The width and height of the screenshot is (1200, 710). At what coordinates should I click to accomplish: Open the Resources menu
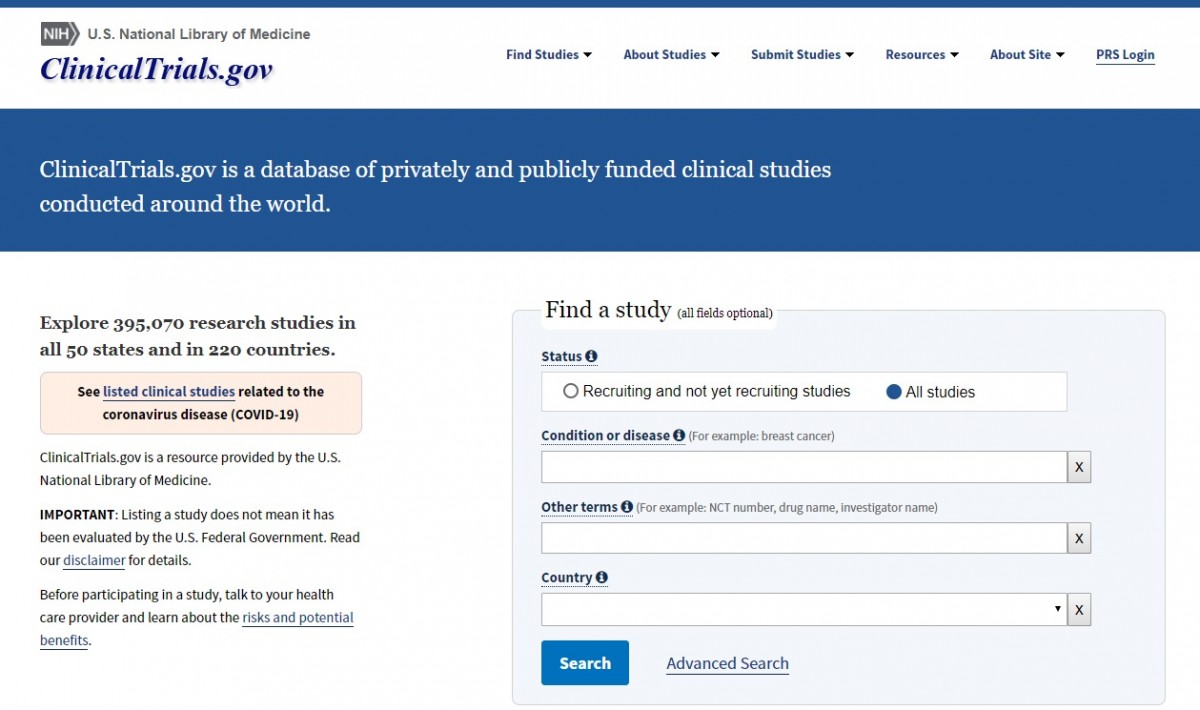921,55
